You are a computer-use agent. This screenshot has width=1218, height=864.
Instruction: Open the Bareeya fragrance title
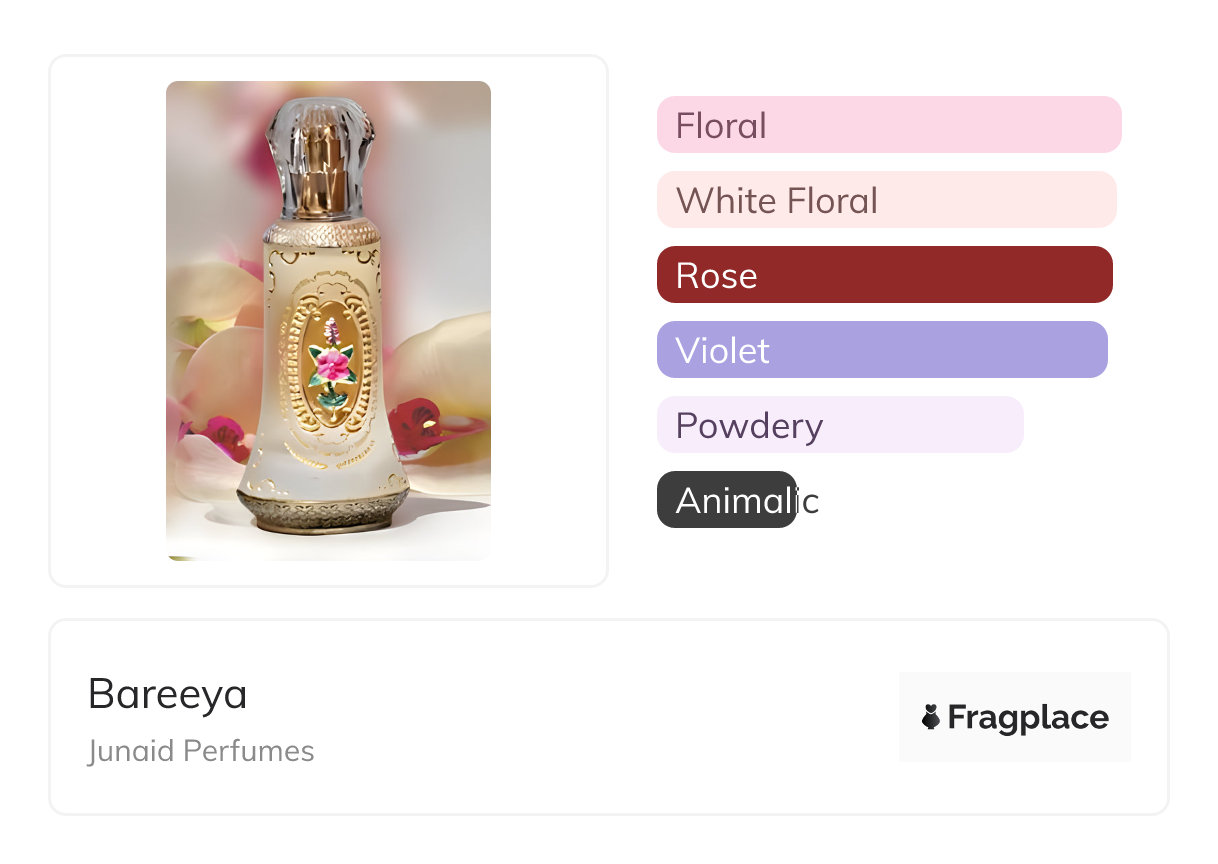point(167,694)
